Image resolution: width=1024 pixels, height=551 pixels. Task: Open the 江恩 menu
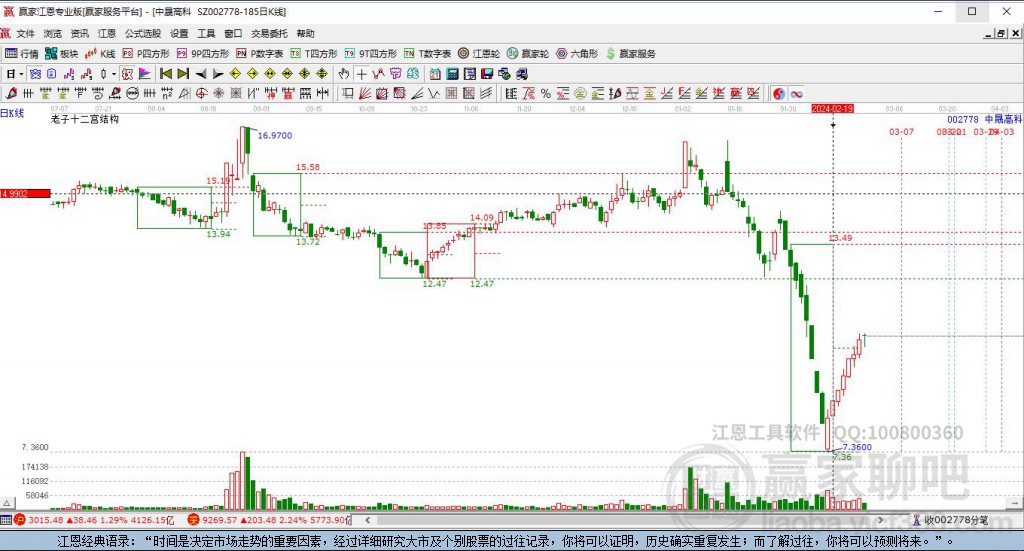tap(106, 33)
